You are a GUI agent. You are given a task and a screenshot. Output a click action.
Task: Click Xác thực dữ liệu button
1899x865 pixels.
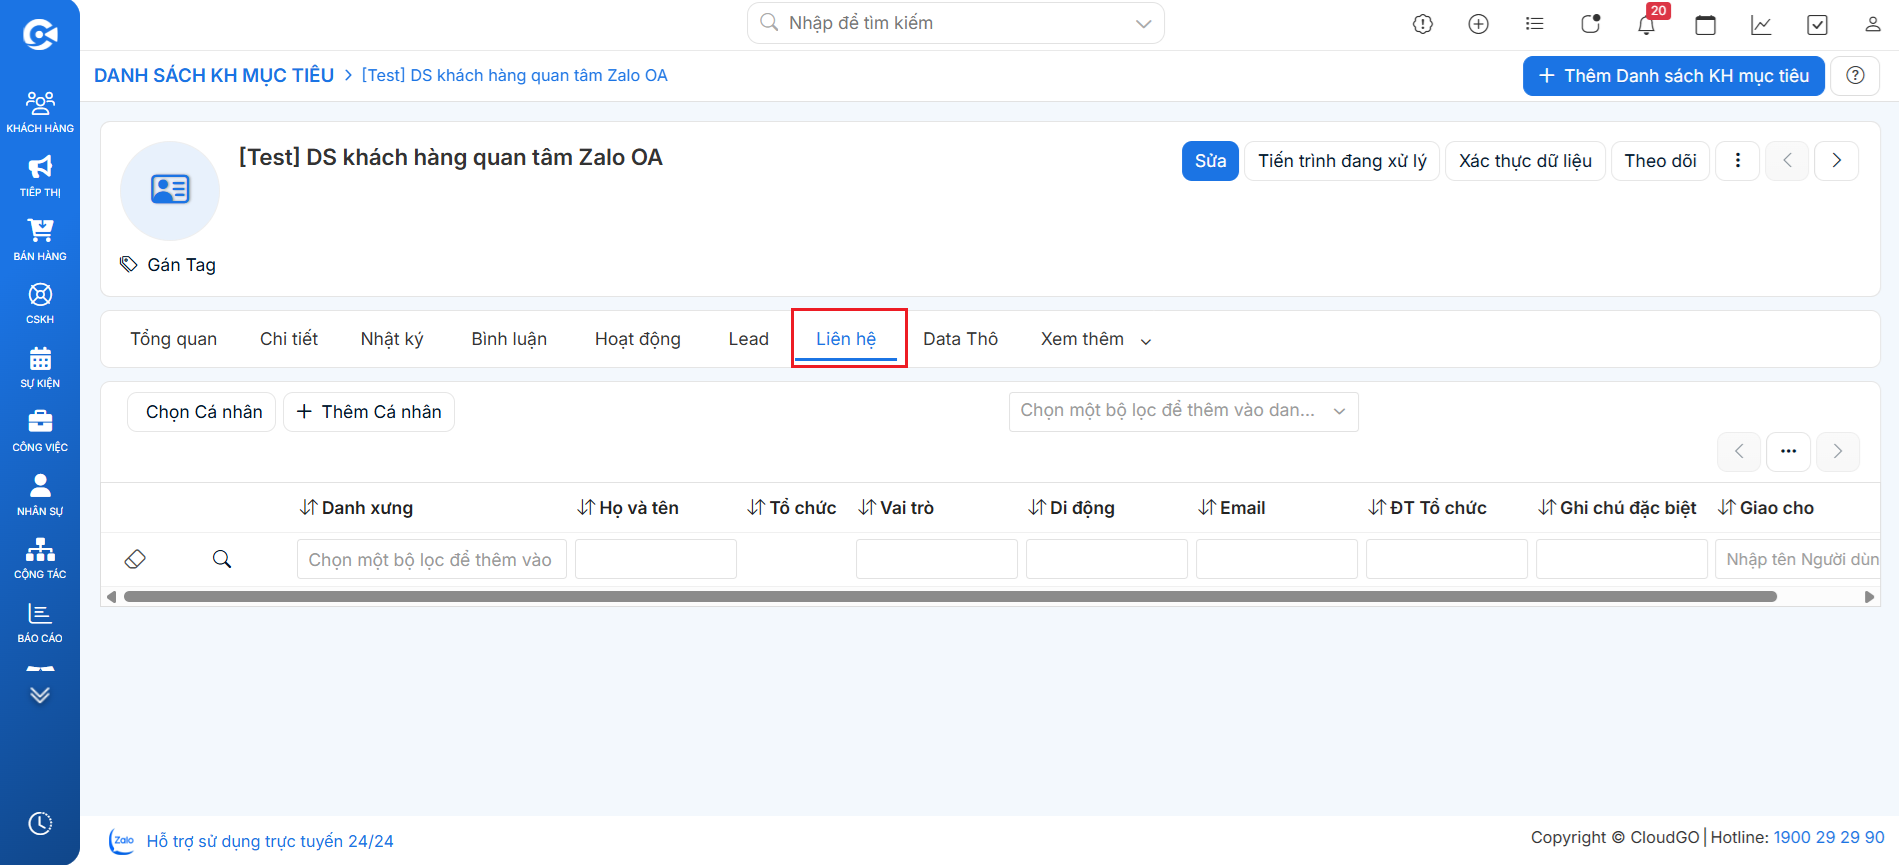pos(1525,161)
